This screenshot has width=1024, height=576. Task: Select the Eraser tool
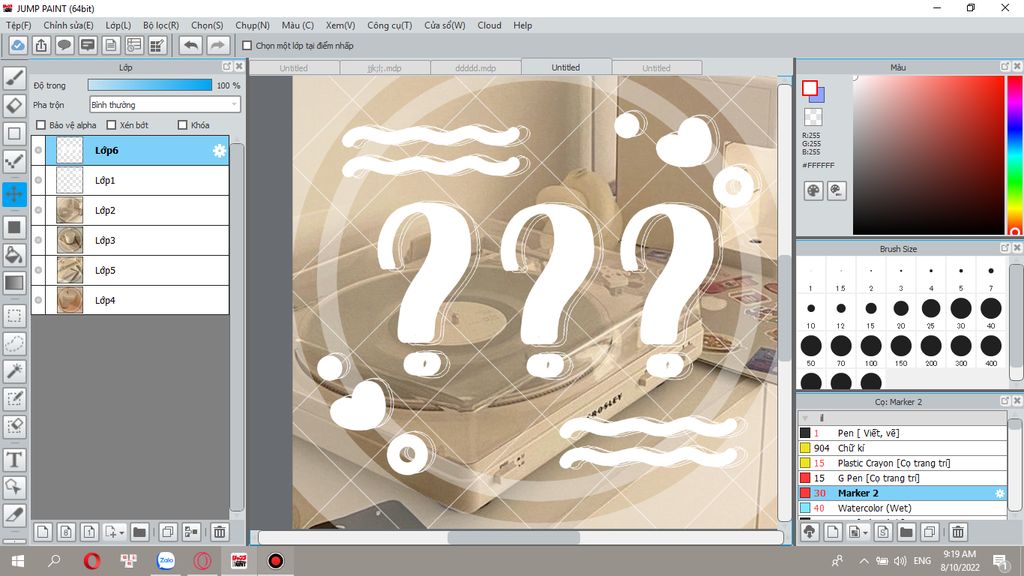tap(14, 106)
